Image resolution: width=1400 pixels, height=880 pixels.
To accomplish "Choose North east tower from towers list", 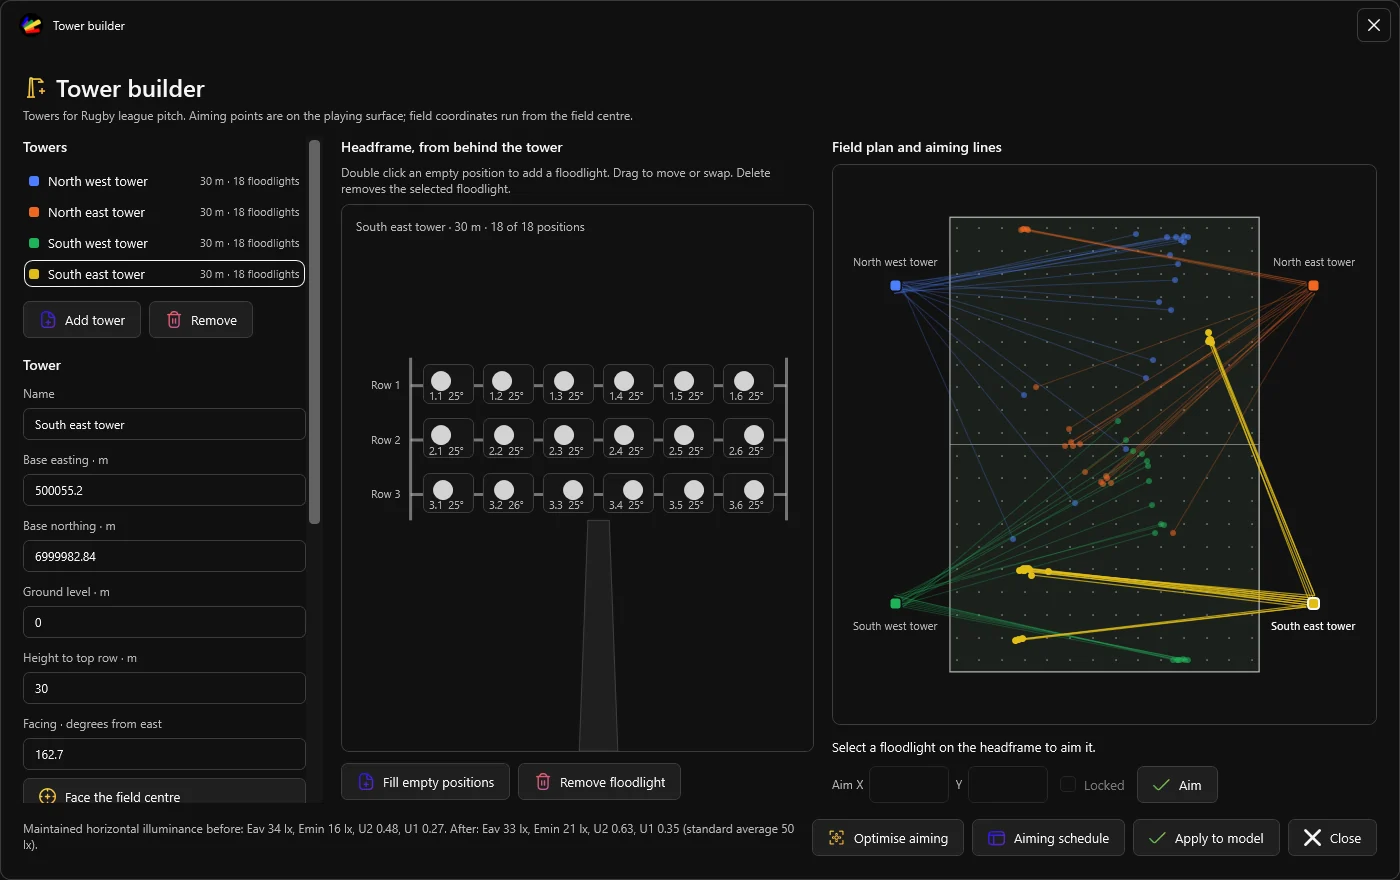I will (164, 212).
